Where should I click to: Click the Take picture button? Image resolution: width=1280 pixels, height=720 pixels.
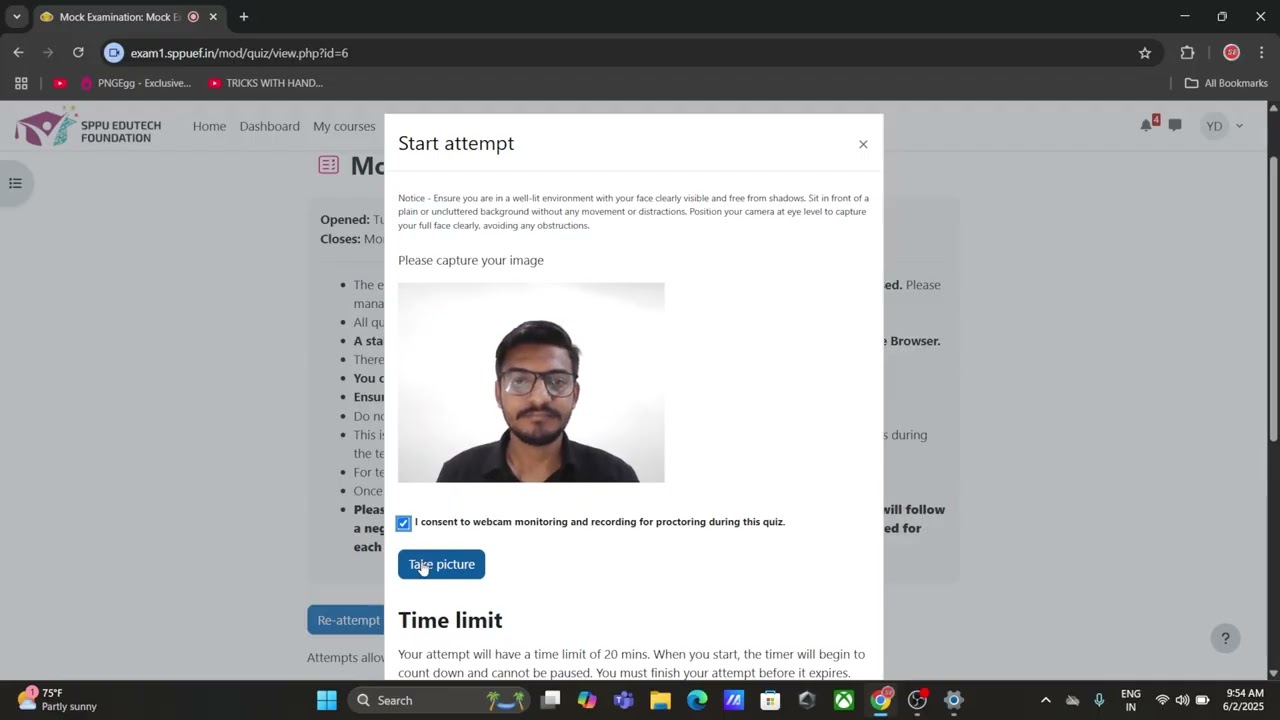pos(441,564)
